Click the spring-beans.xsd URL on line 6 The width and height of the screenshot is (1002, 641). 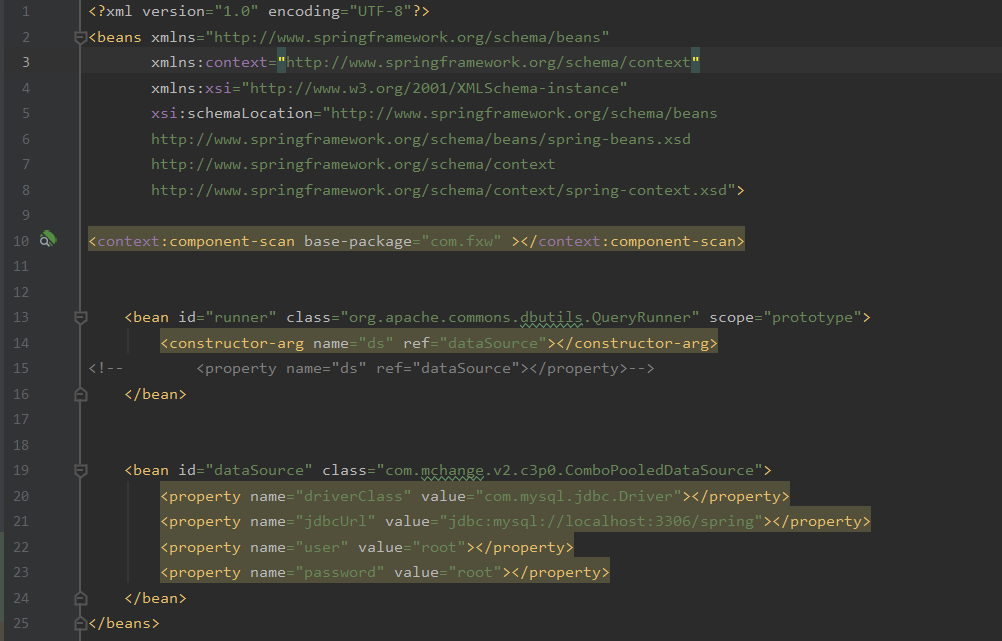coord(420,139)
